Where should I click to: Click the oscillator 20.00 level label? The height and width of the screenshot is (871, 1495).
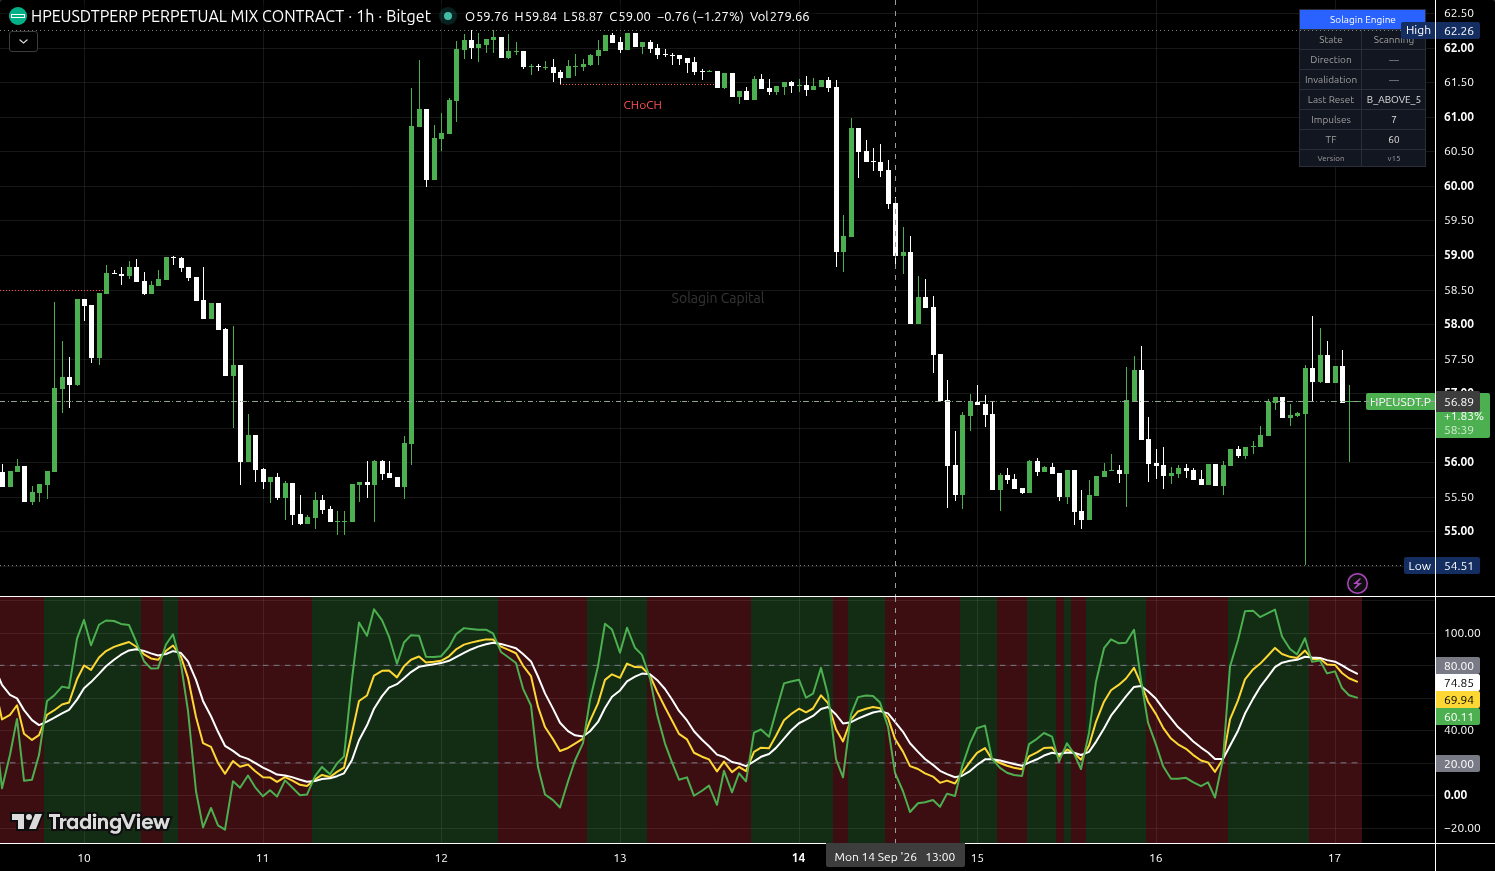coord(1458,764)
